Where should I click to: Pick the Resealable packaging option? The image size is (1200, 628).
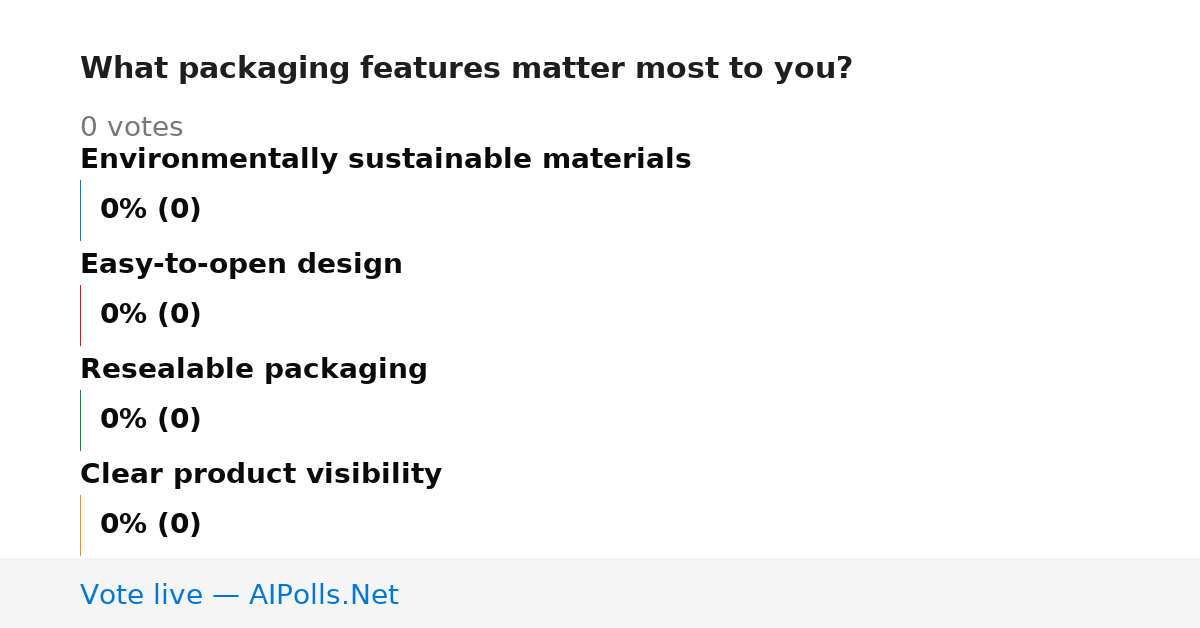[x=254, y=370]
